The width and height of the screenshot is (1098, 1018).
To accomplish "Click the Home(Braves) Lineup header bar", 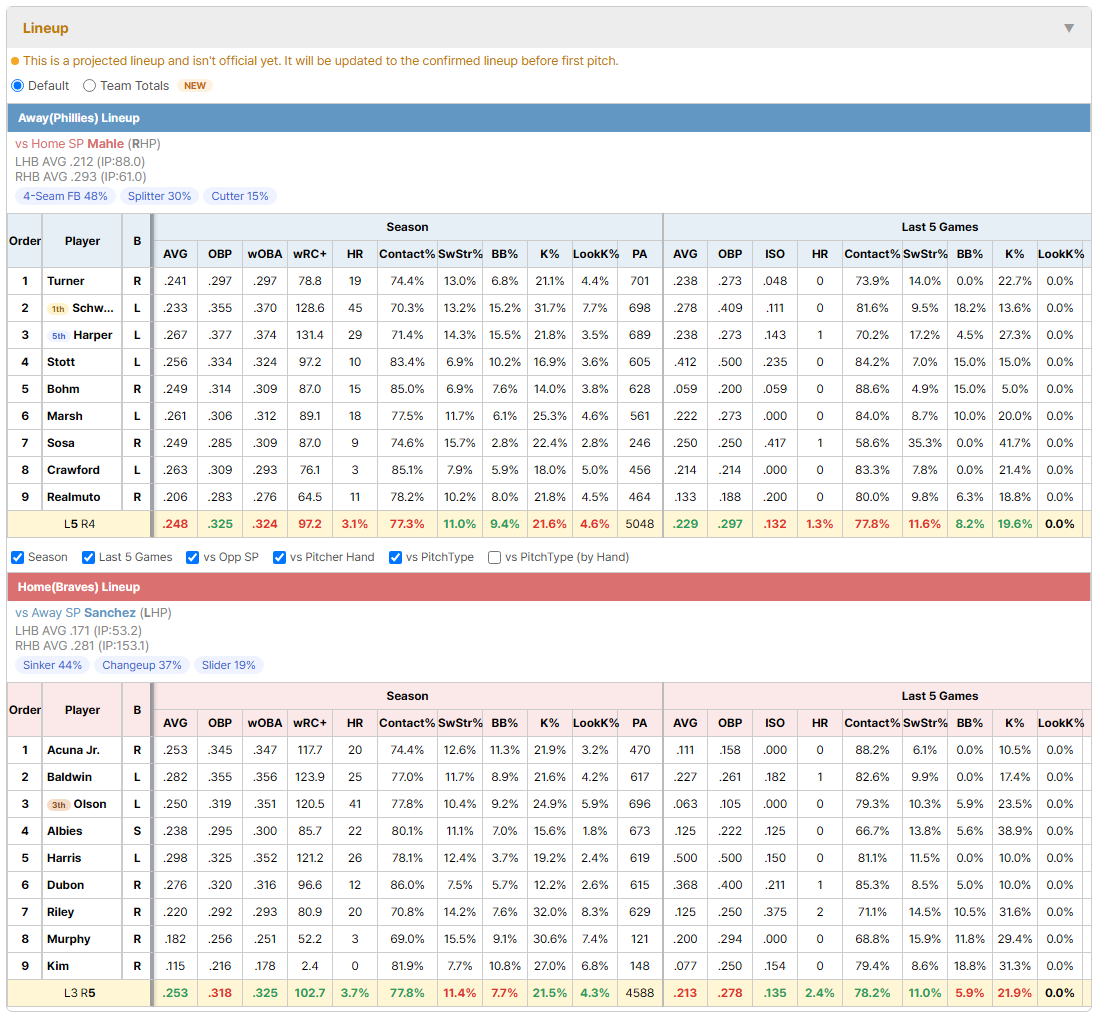I will pyautogui.click(x=549, y=587).
